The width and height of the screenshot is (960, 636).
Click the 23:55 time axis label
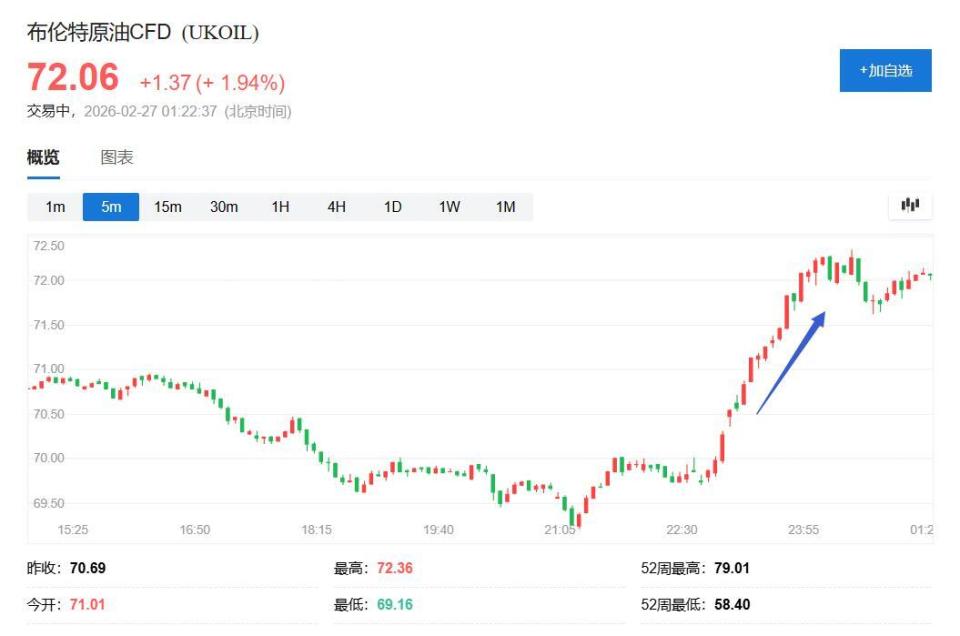coord(803,529)
